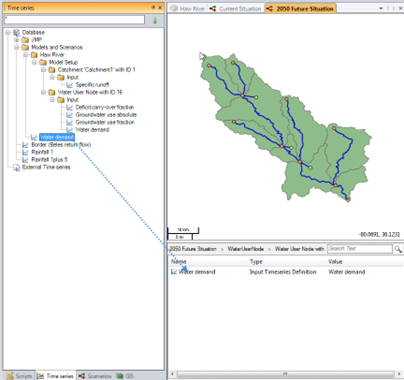Image resolution: width=404 pixels, height=380 pixels.
Task: Click the horizontal scrollbar in properties panel
Action: tap(285, 374)
